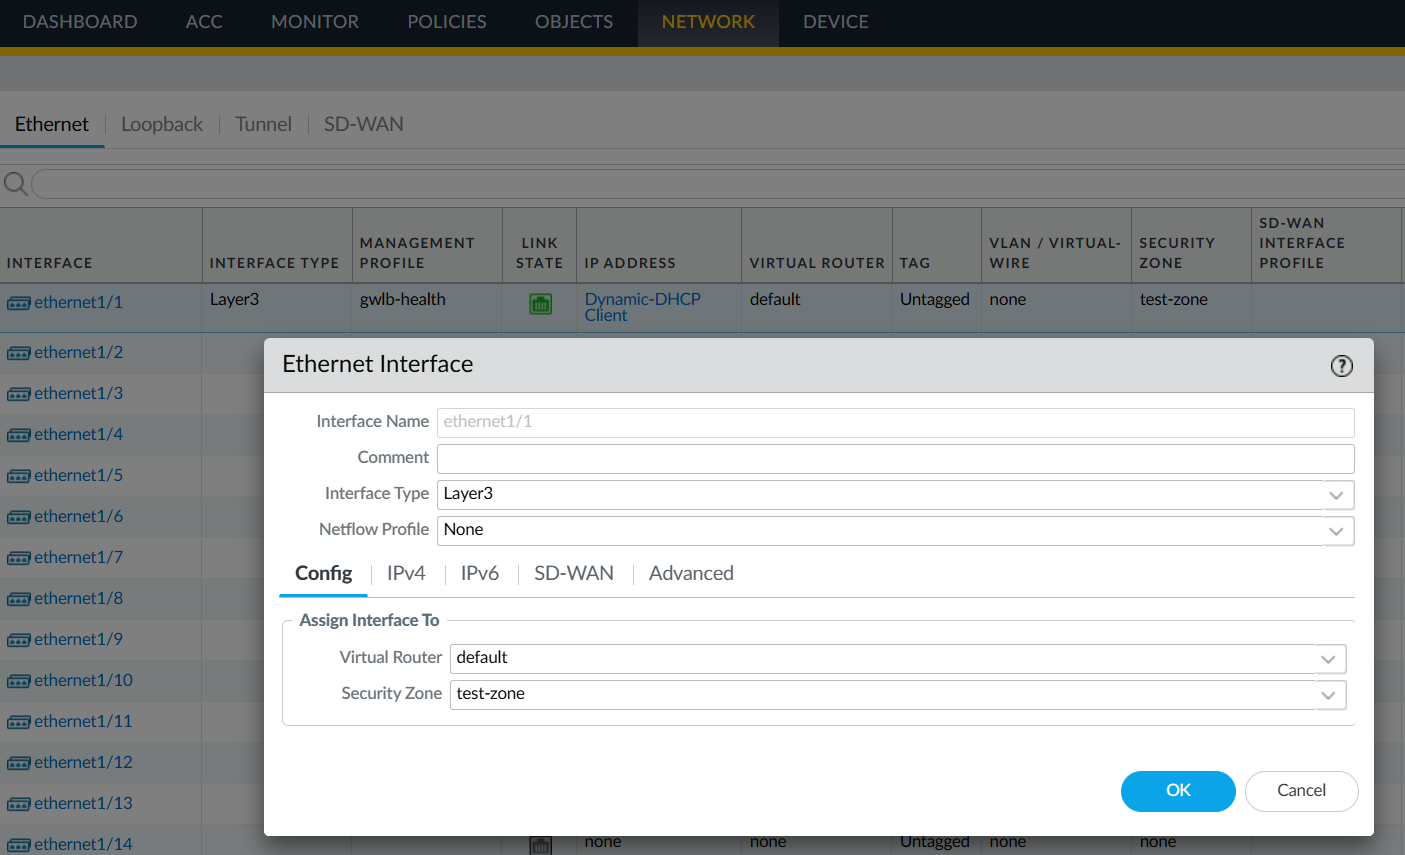Click the help question mark icon in dialog

click(1341, 366)
